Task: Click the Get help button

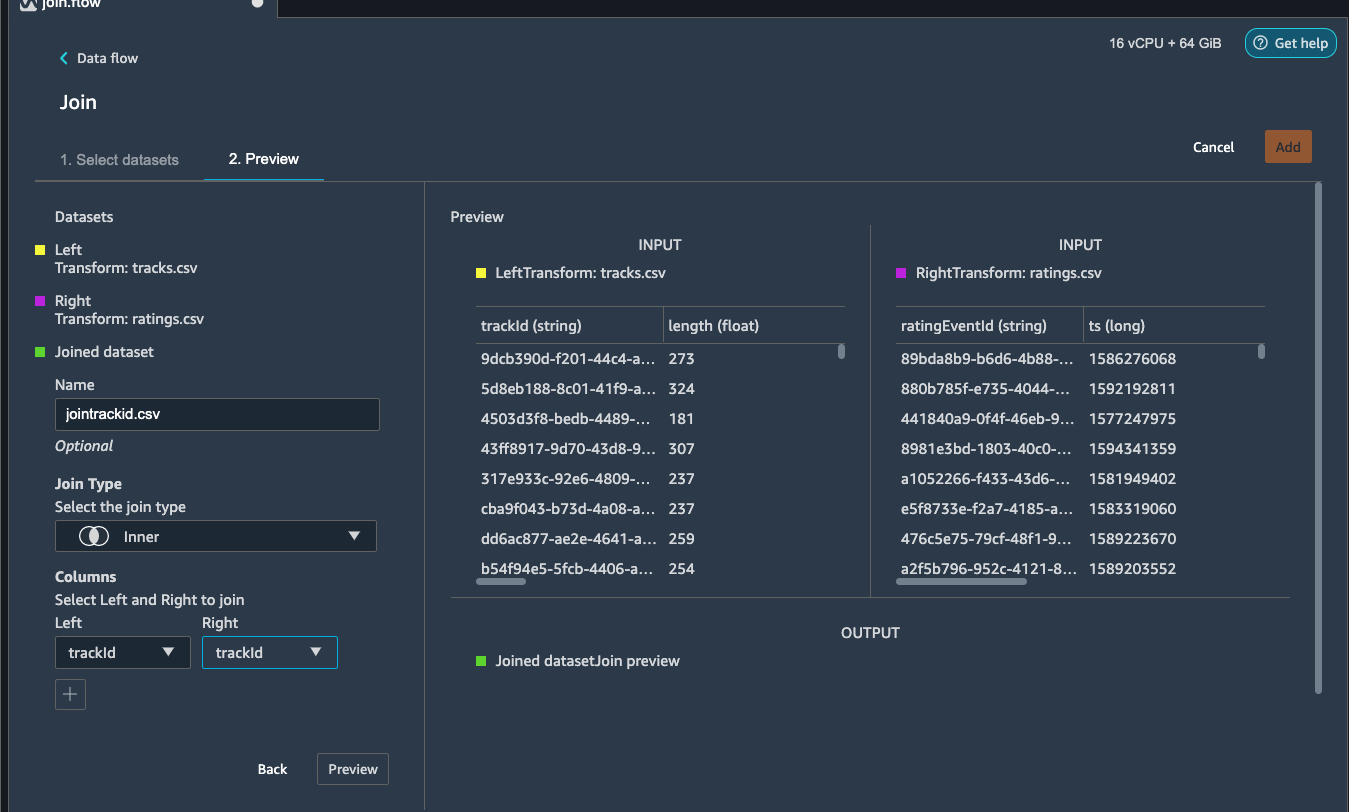Action: pos(1290,43)
